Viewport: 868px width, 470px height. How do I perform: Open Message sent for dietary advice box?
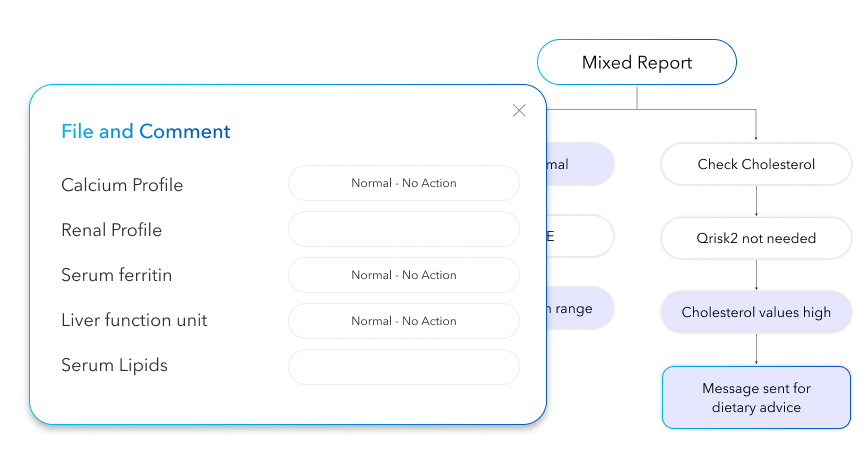(x=756, y=397)
